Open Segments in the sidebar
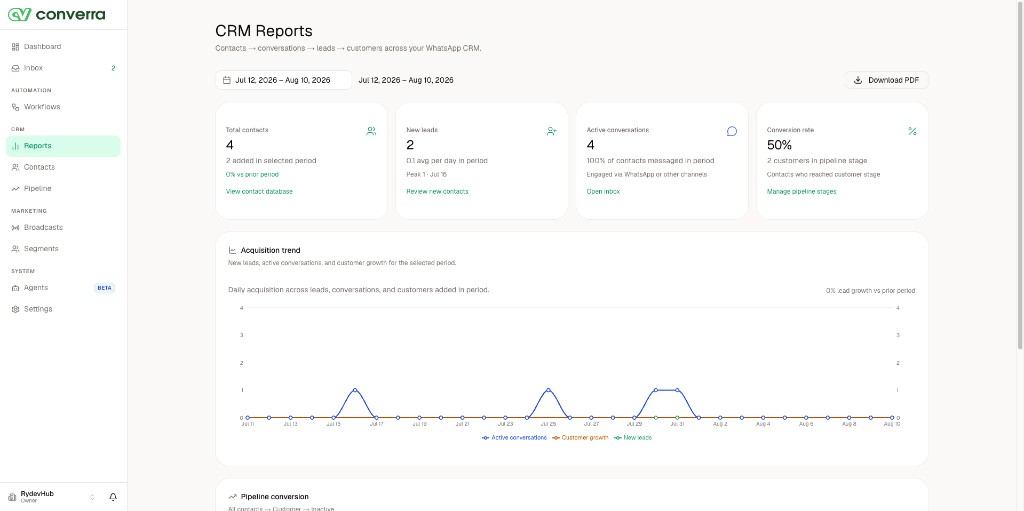The width and height of the screenshot is (1024, 511). [63, 248]
